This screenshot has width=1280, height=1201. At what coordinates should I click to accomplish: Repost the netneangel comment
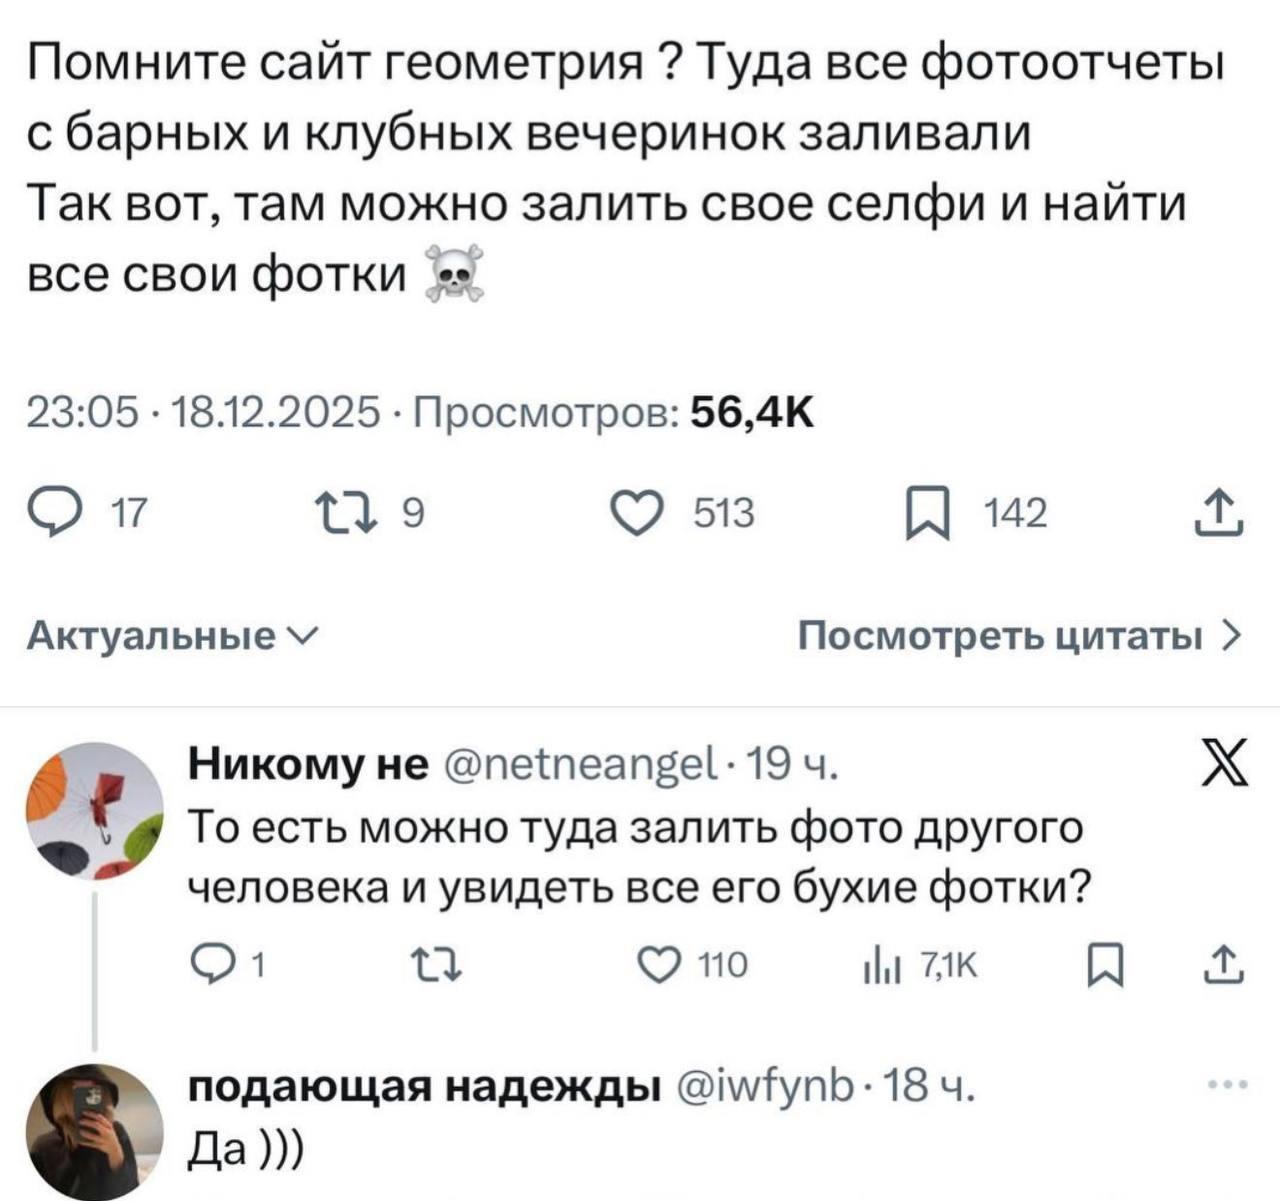437,965
